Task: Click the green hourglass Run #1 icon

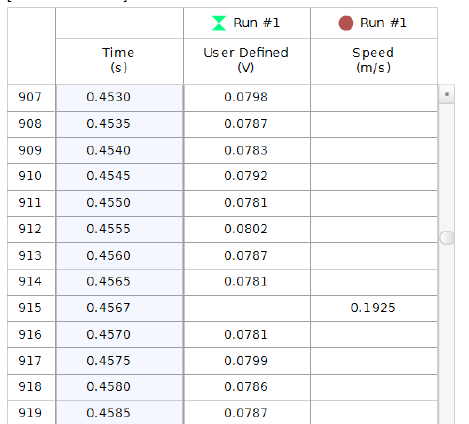Action: (x=219, y=23)
